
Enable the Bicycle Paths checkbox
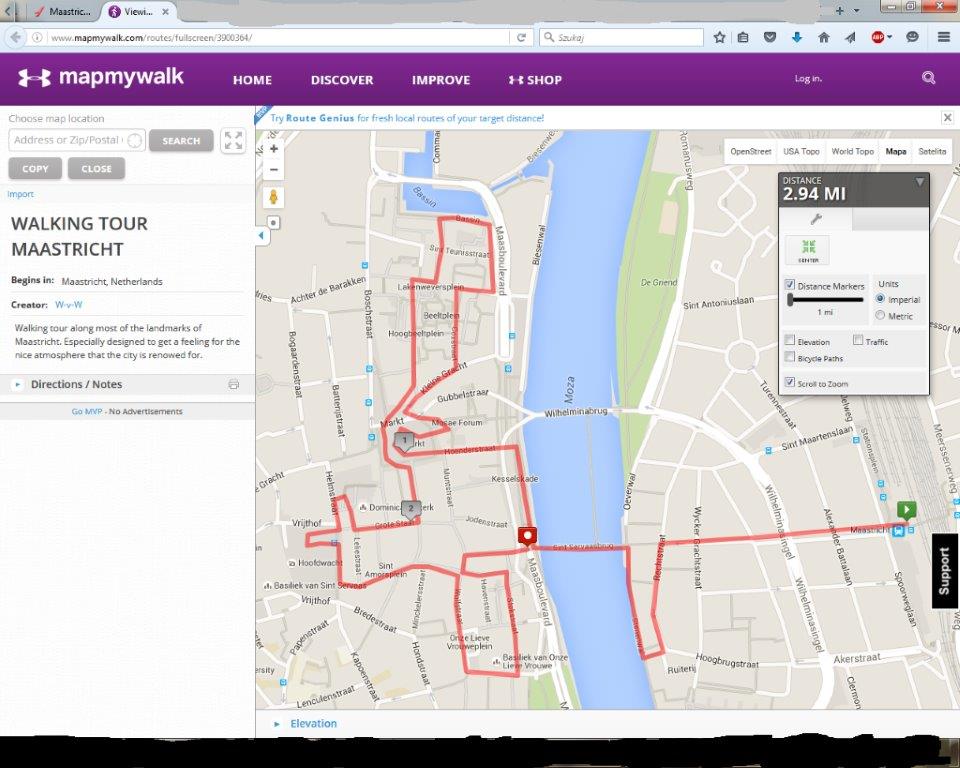[x=790, y=357]
